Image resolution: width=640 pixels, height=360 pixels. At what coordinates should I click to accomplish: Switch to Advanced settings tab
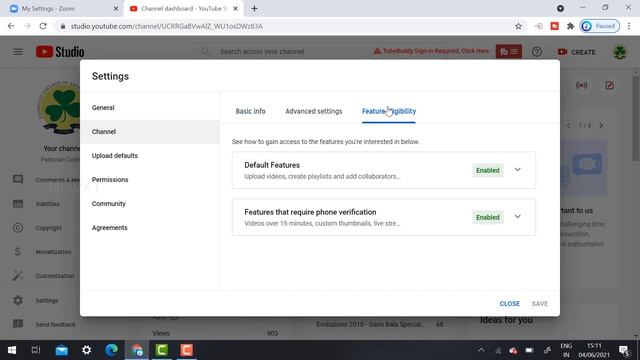313,111
